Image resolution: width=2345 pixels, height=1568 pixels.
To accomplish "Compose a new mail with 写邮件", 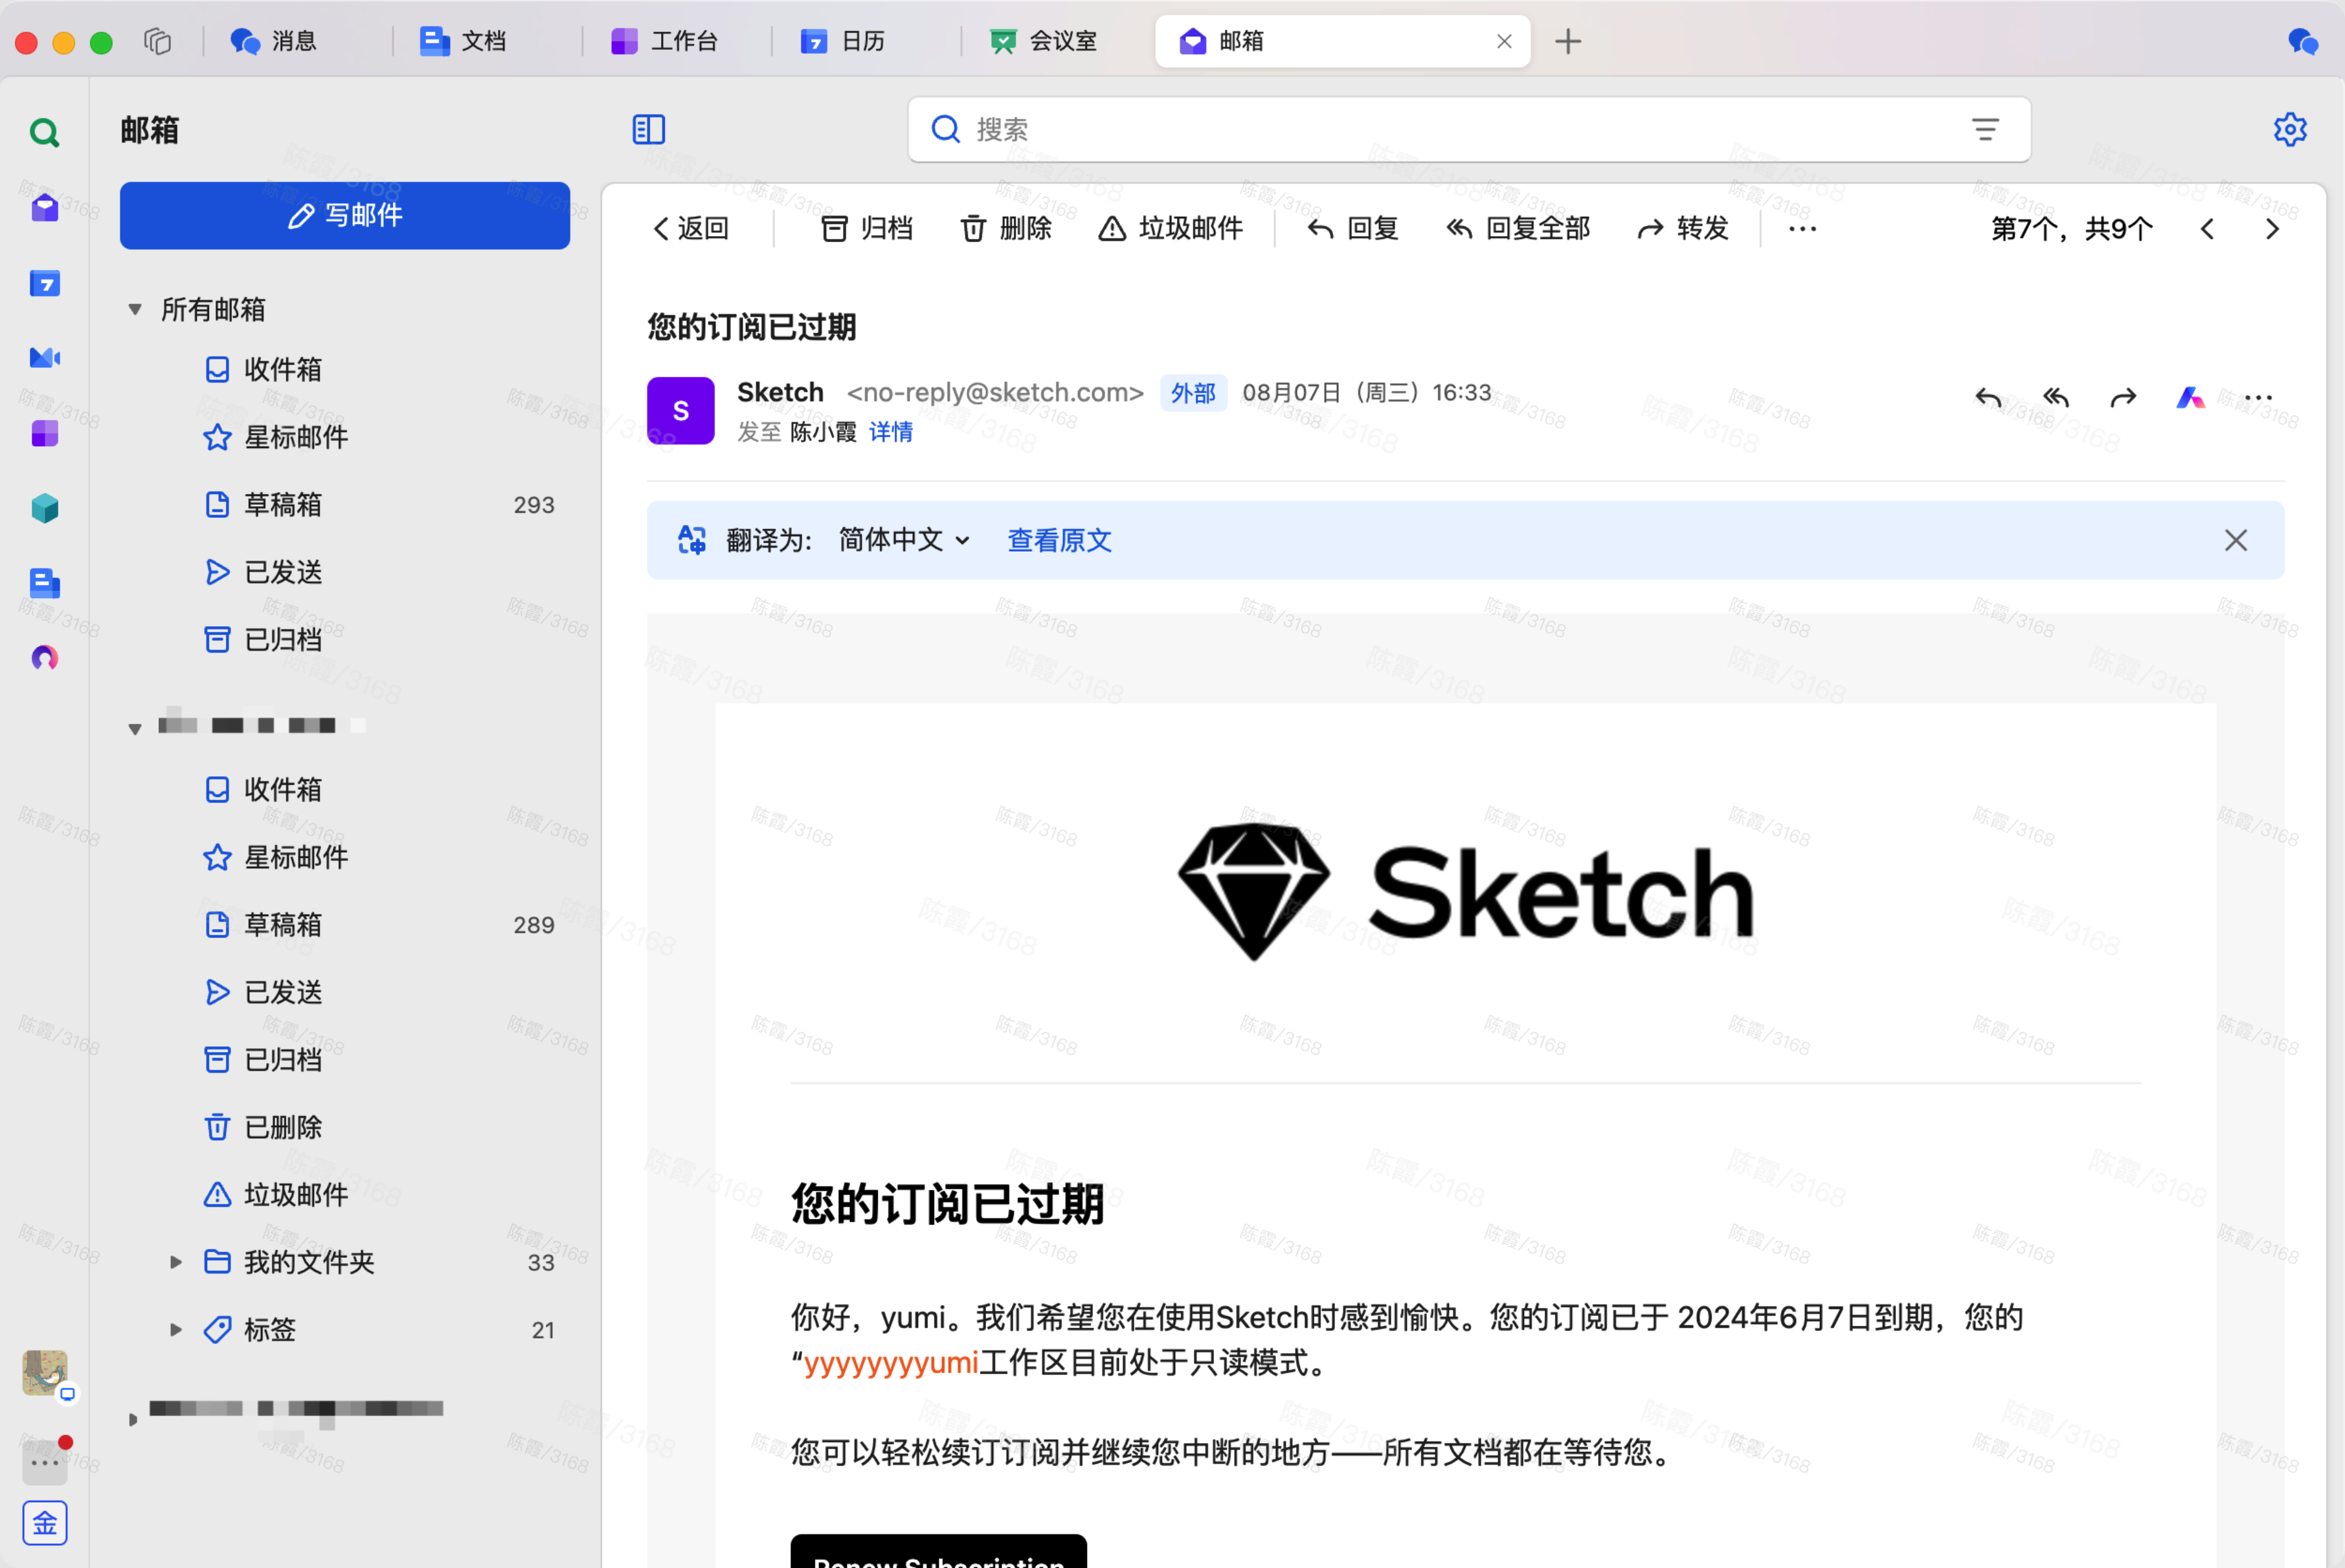I will [345, 215].
